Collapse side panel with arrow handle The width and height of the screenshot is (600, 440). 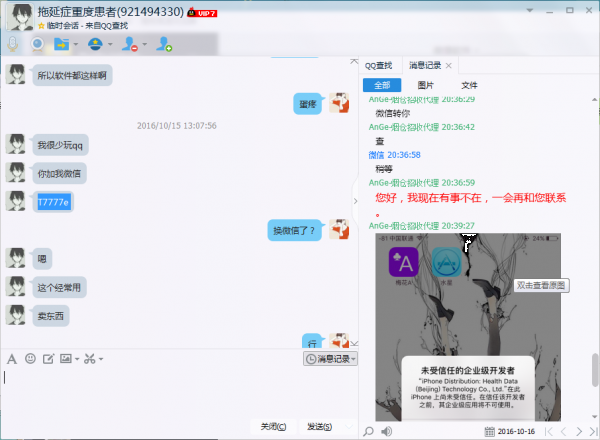click(355, 201)
